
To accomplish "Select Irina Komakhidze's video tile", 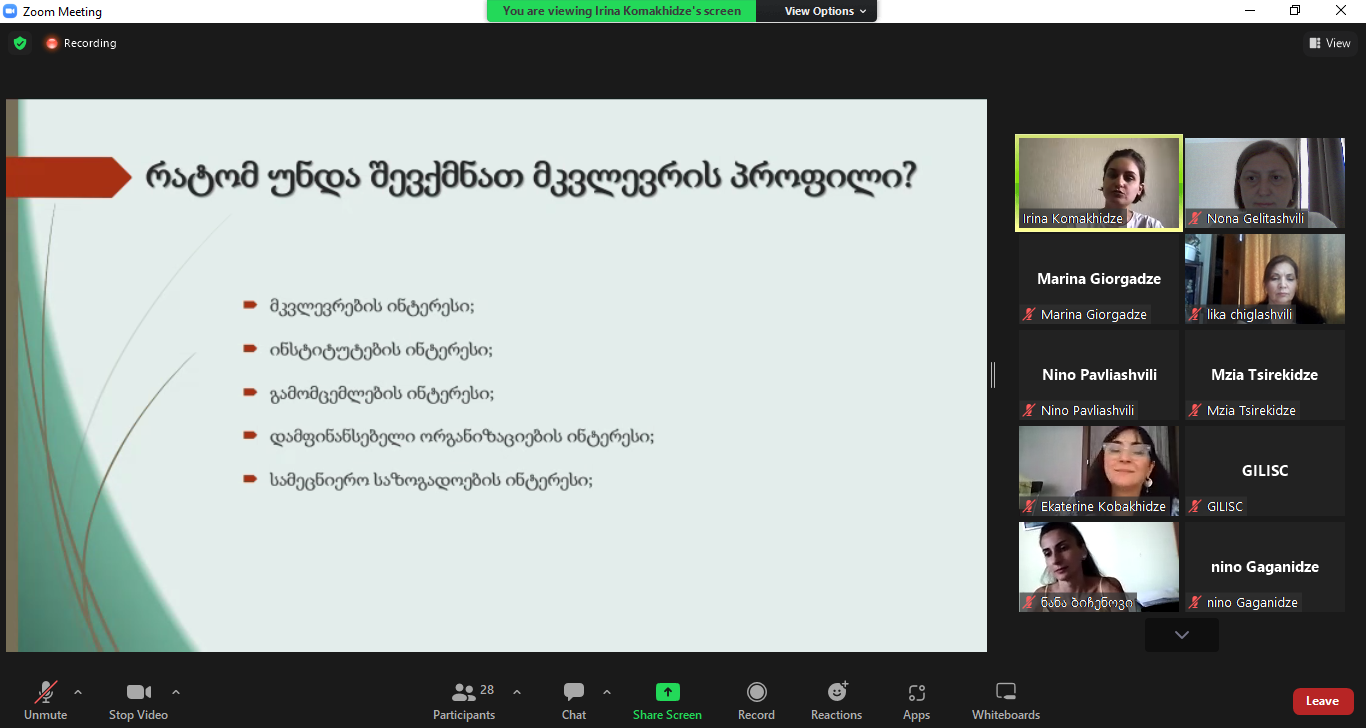I will (1099, 182).
